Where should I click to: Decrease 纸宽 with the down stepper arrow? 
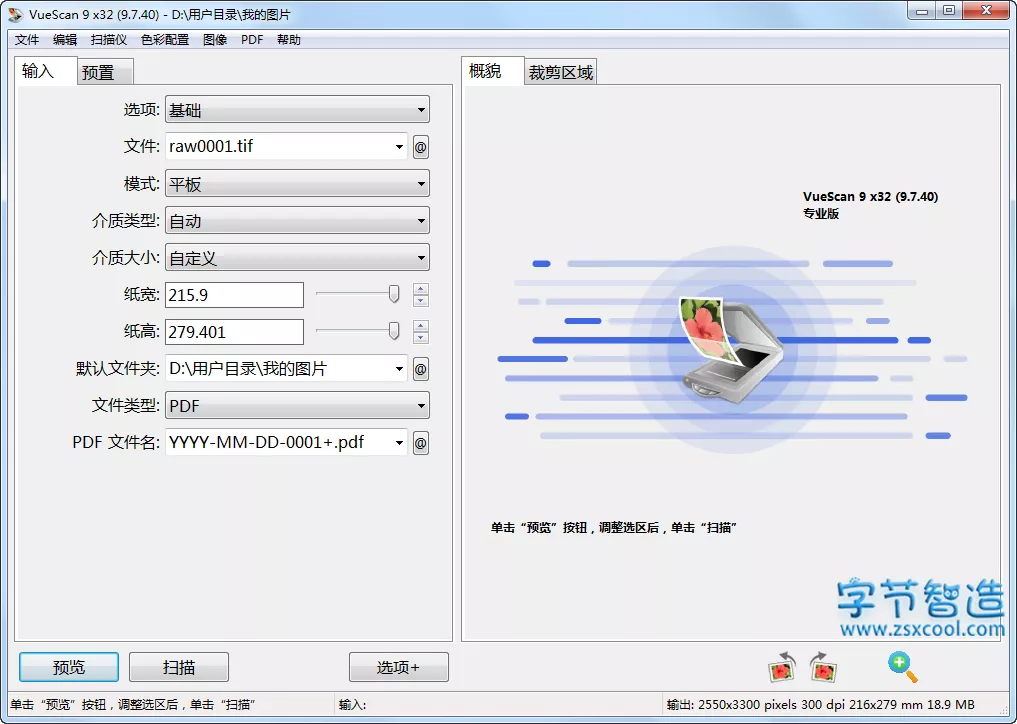point(421,300)
